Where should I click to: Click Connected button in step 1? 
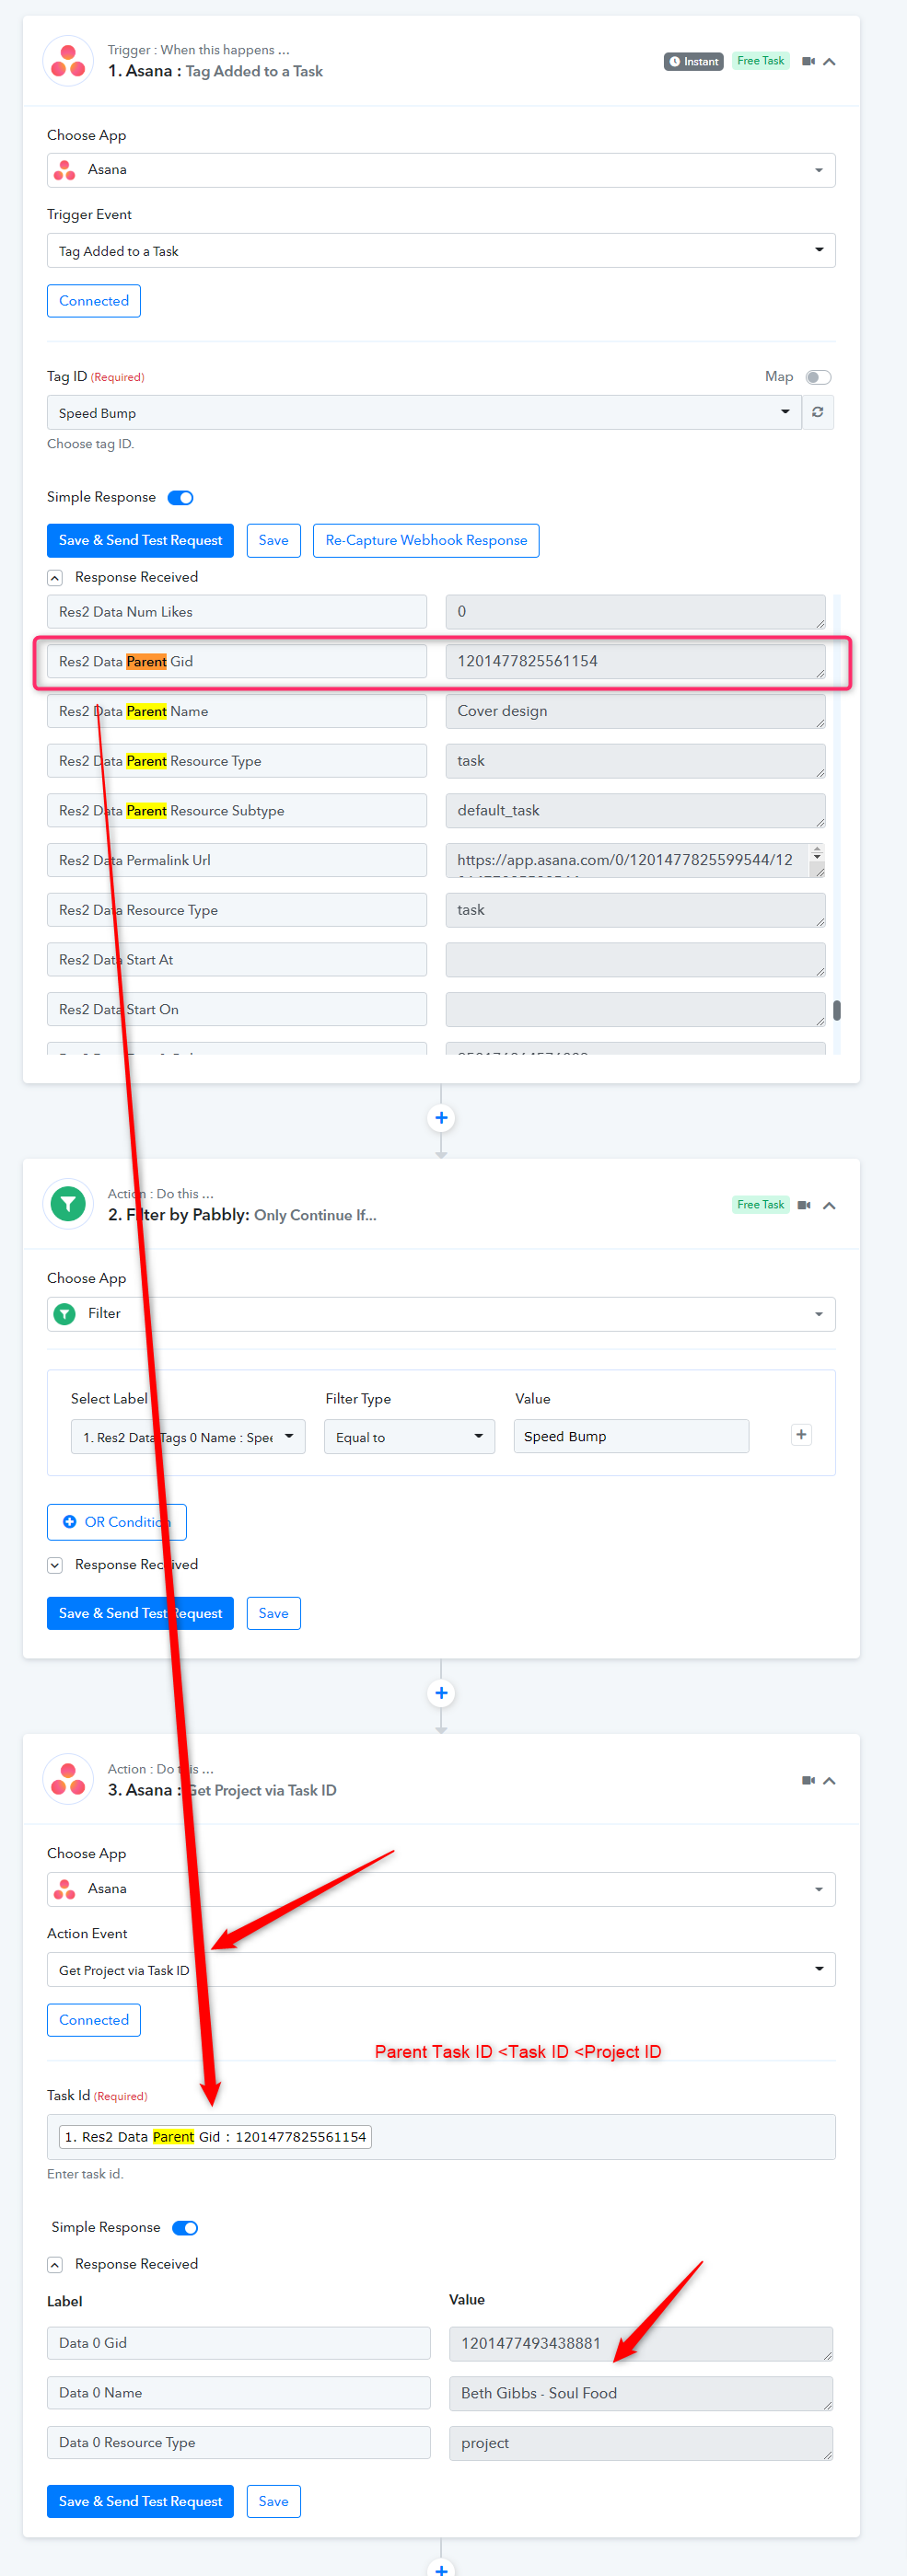94,301
